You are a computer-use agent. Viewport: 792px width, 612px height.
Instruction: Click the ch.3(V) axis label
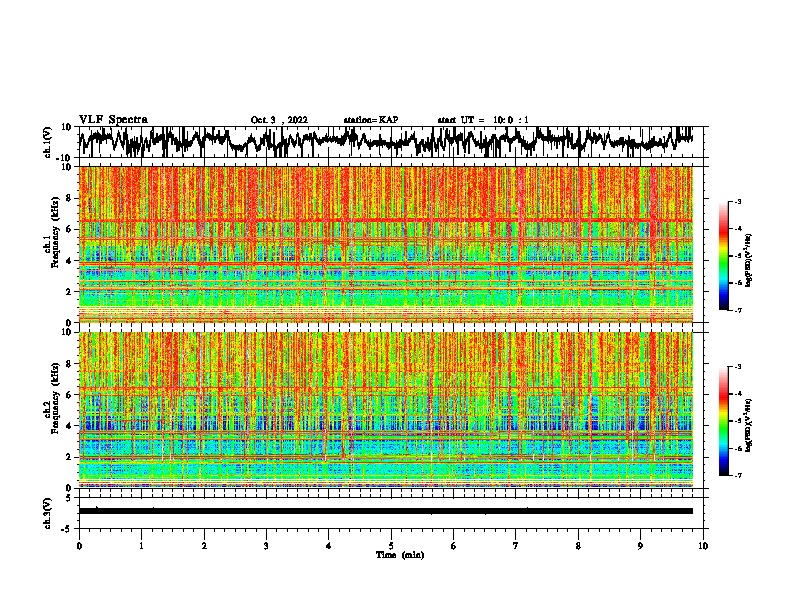click(x=48, y=513)
